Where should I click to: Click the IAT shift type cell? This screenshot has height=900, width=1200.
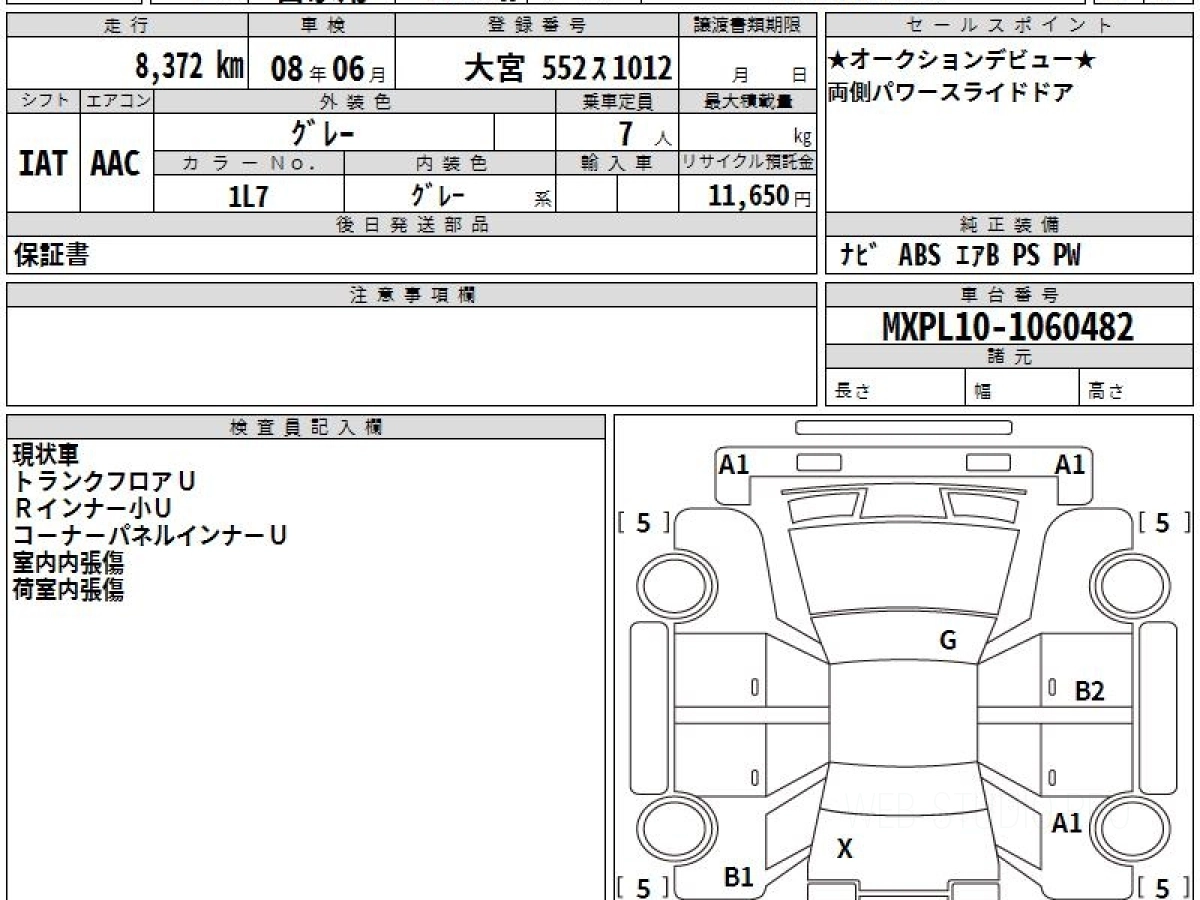click(43, 164)
